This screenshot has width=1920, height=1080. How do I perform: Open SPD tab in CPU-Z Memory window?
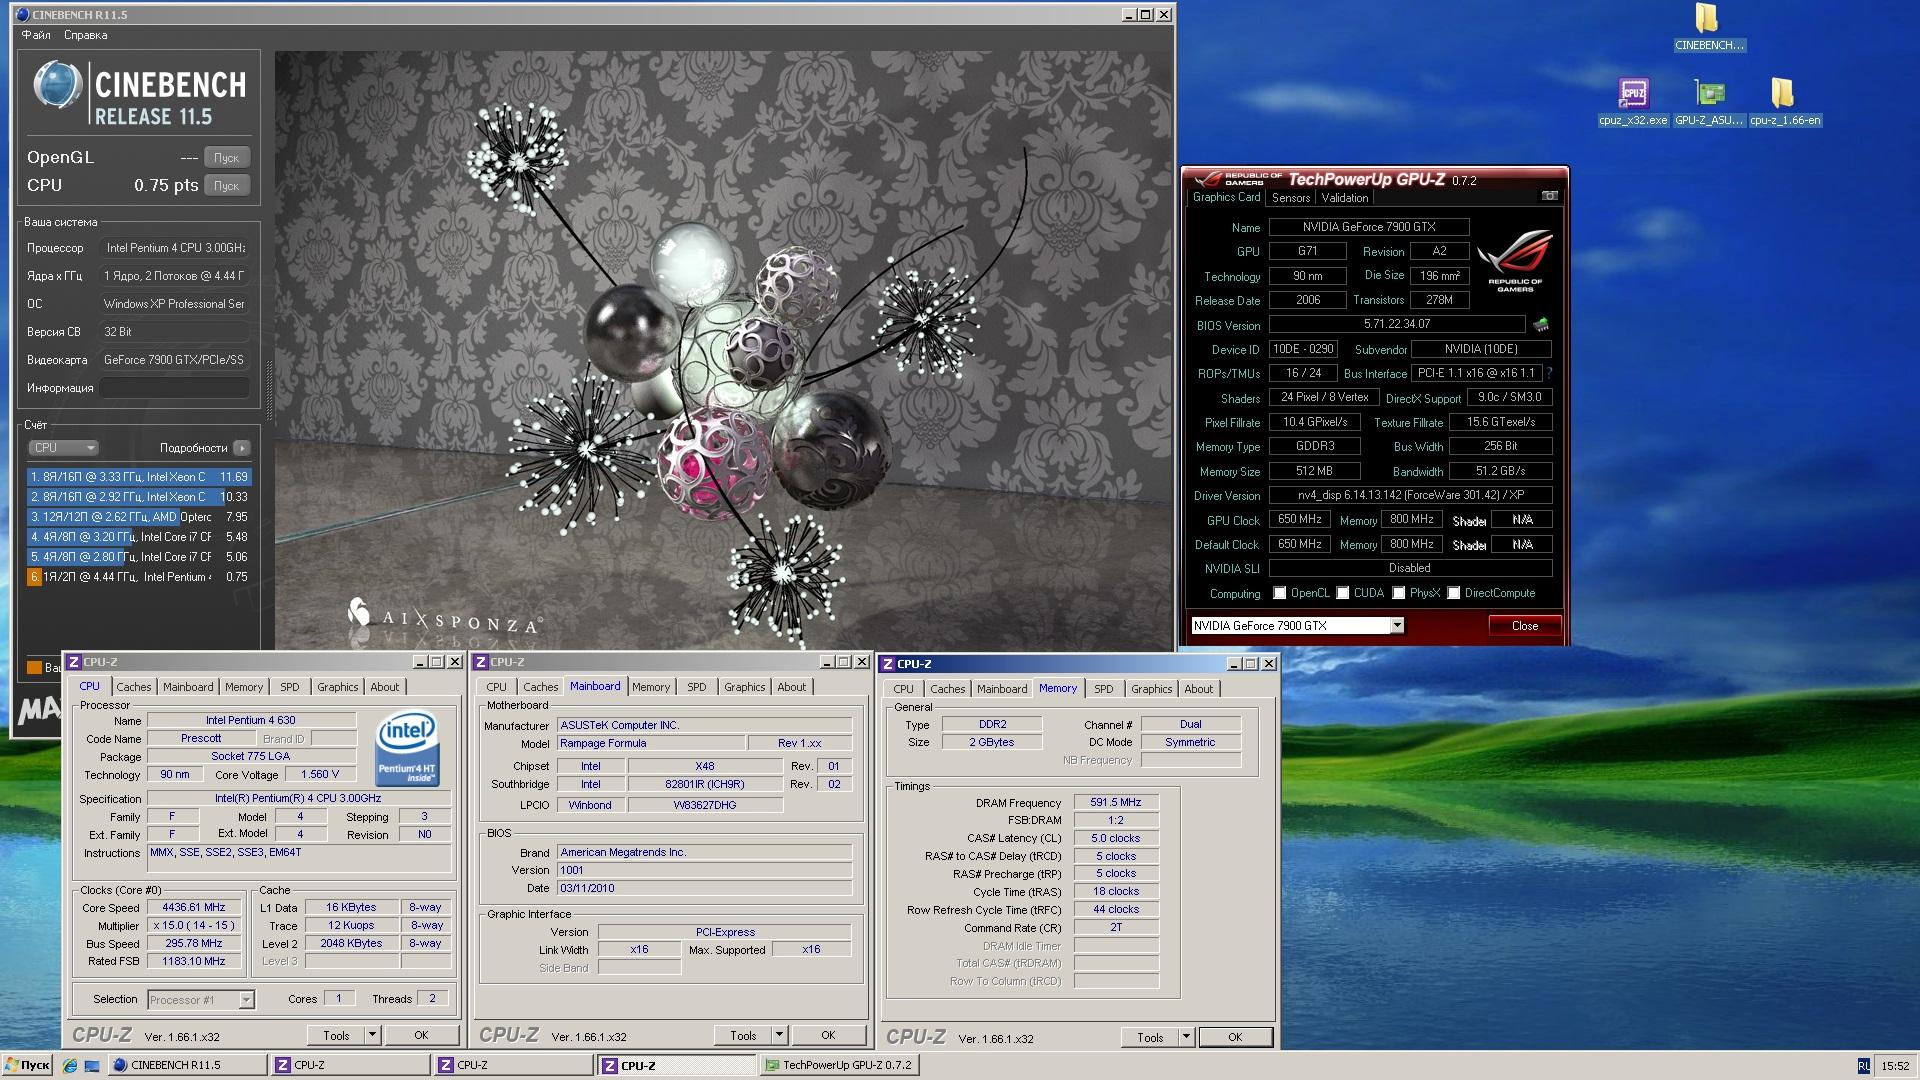coord(1104,689)
